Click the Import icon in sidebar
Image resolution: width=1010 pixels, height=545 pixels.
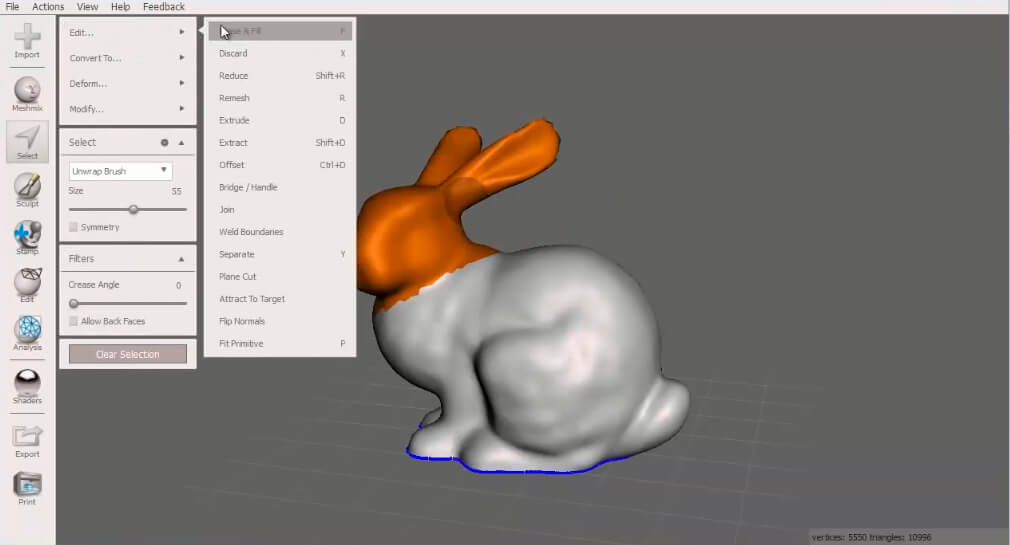[27, 41]
